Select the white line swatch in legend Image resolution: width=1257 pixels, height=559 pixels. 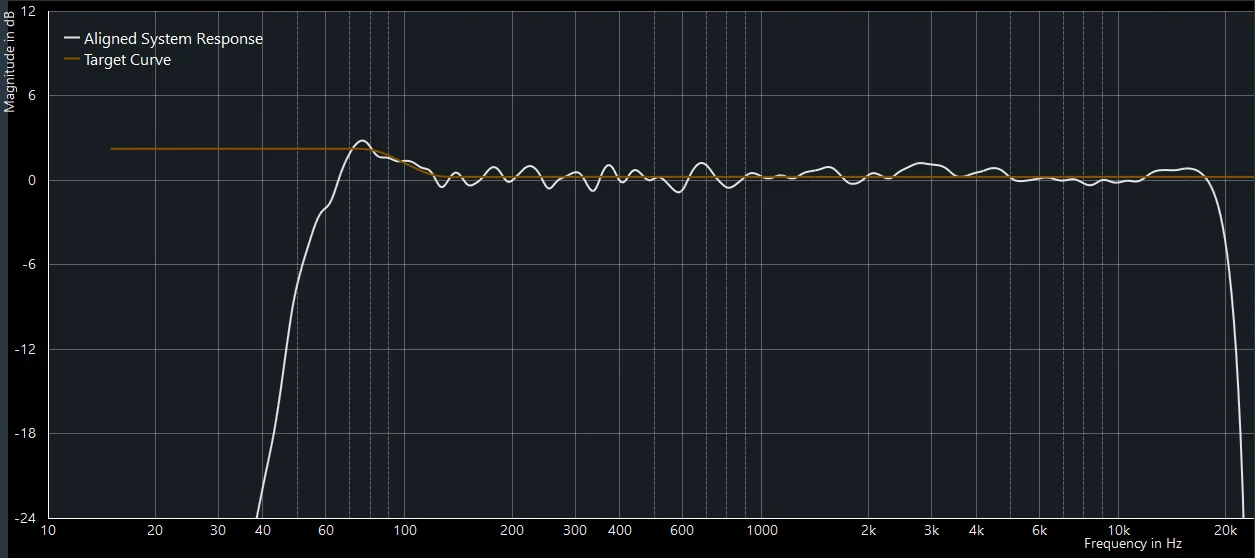click(x=71, y=39)
